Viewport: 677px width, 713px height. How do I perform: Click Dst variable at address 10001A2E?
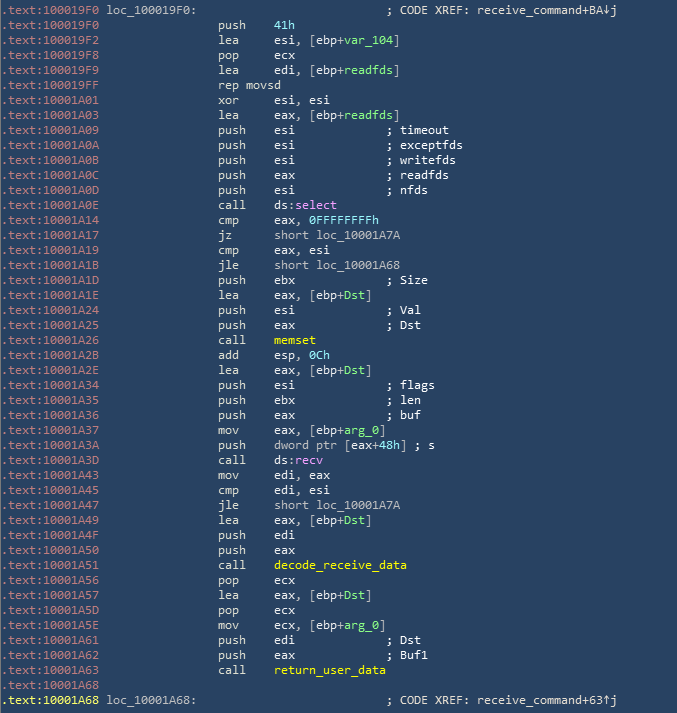pos(354,370)
